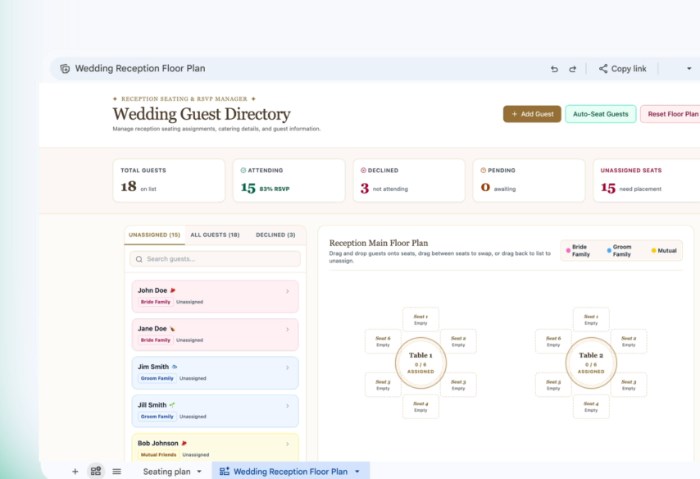The width and height of the screenshot is (700, 479).
Task: Click the plus add-tab icon at bottom
Action: click(x=75, y=471)
